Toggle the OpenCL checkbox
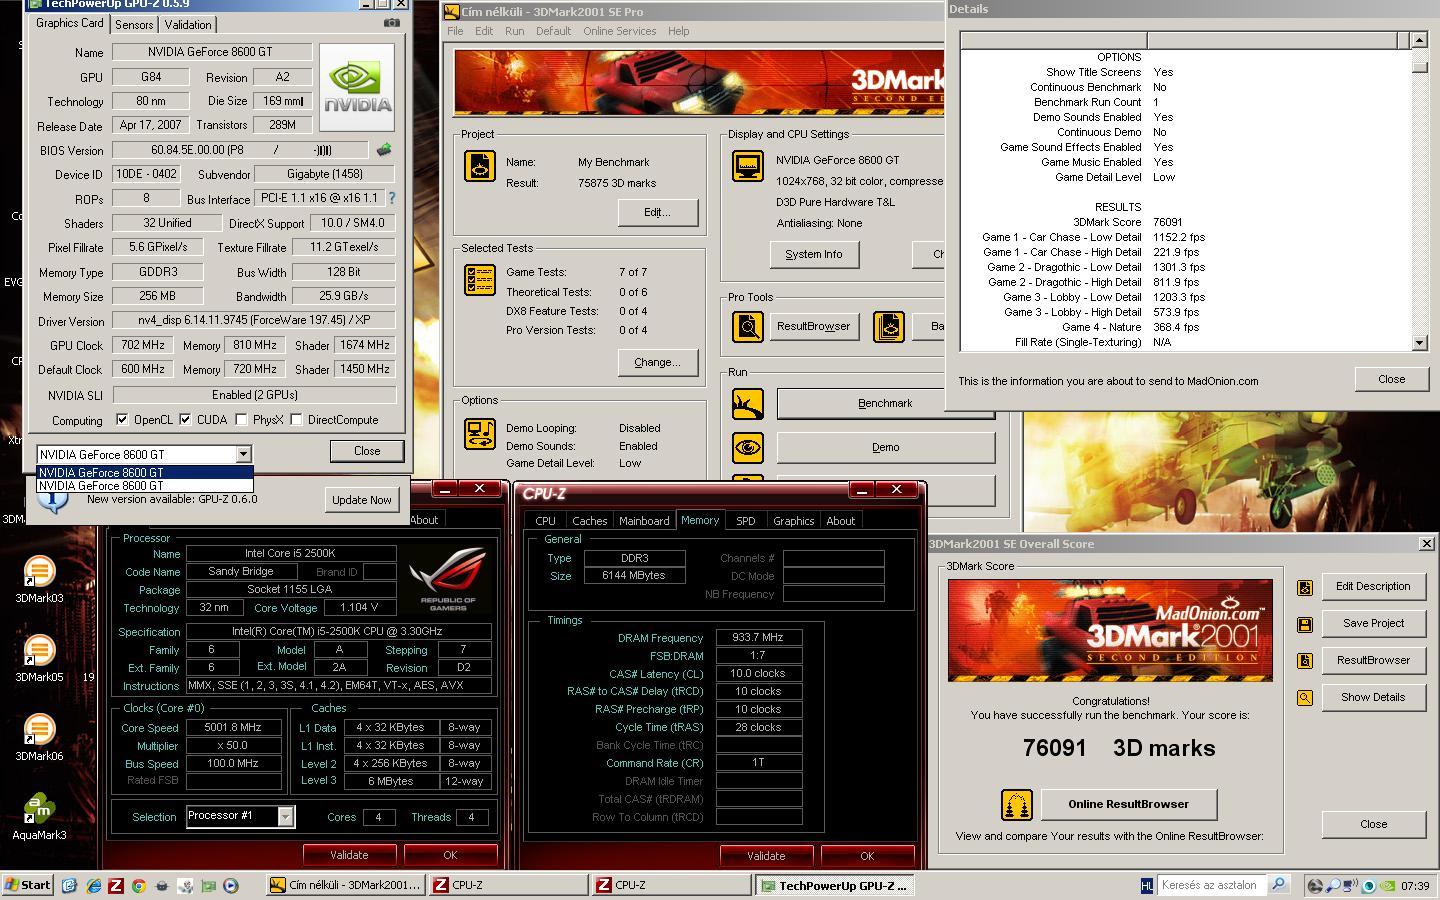This screenshot has height=900, width=1440. click(122, 420)
